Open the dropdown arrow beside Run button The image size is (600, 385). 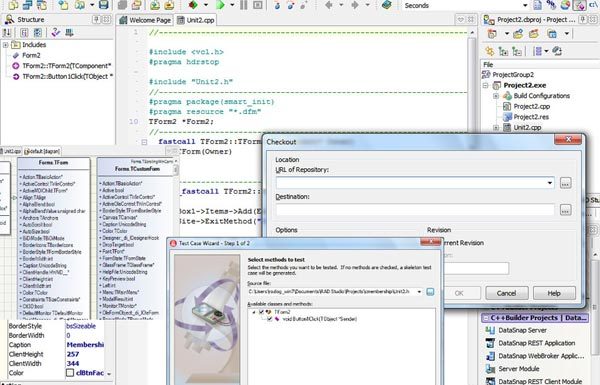pyautogui.click(x=232, y=5)
